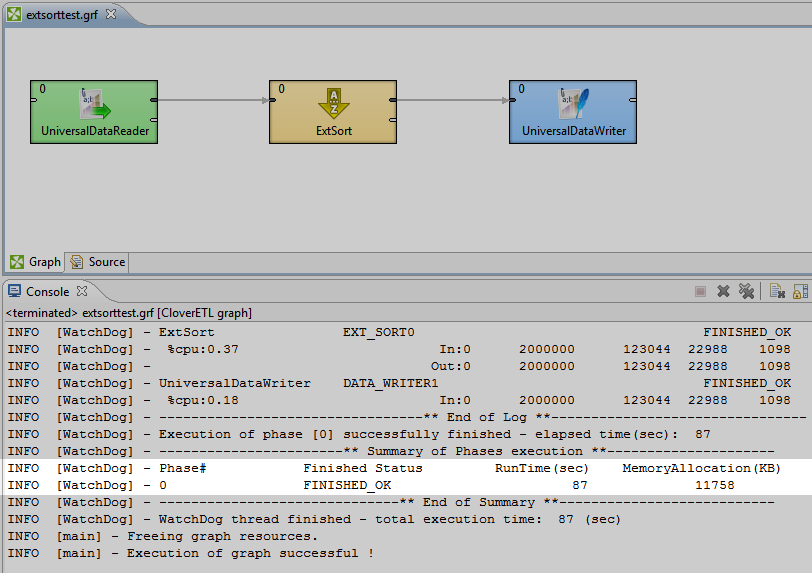
Task: Click the EXT_SORT0 identifier in log
Action: click(x=379, y=332)
